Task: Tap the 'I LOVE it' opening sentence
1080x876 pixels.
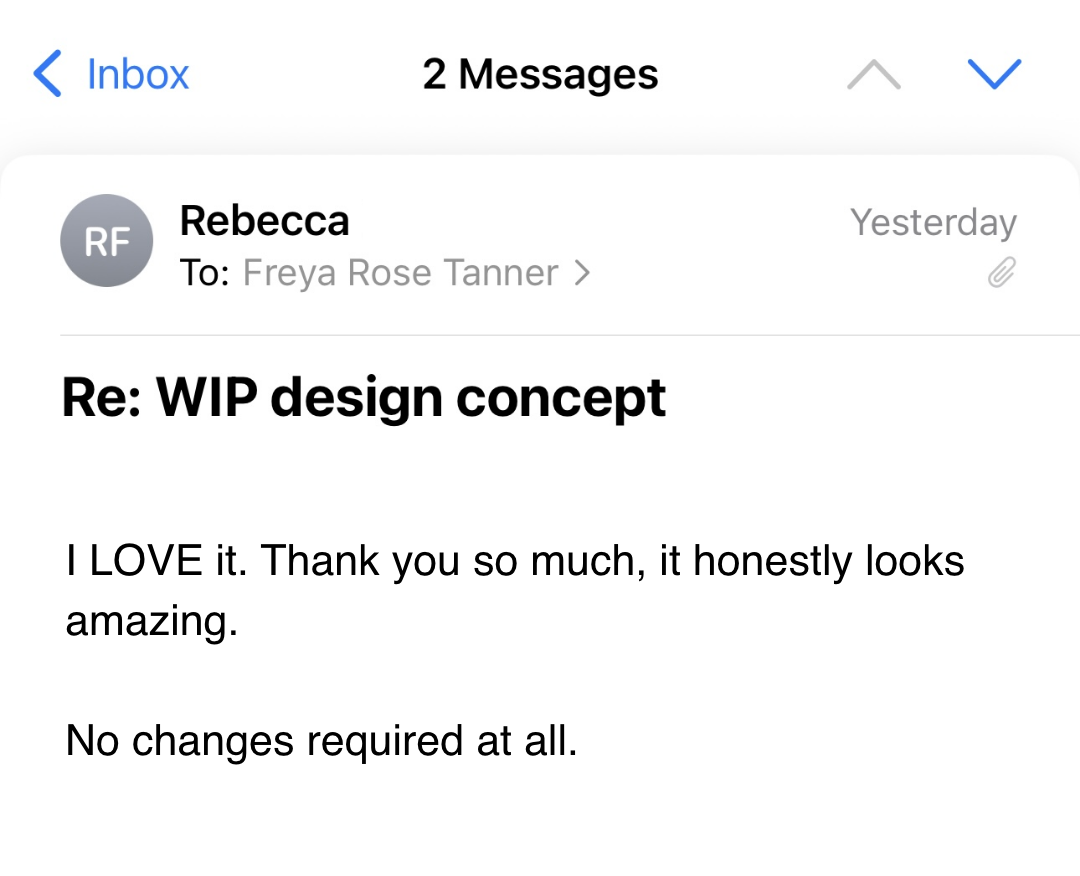Action: (x=158, y=561)
